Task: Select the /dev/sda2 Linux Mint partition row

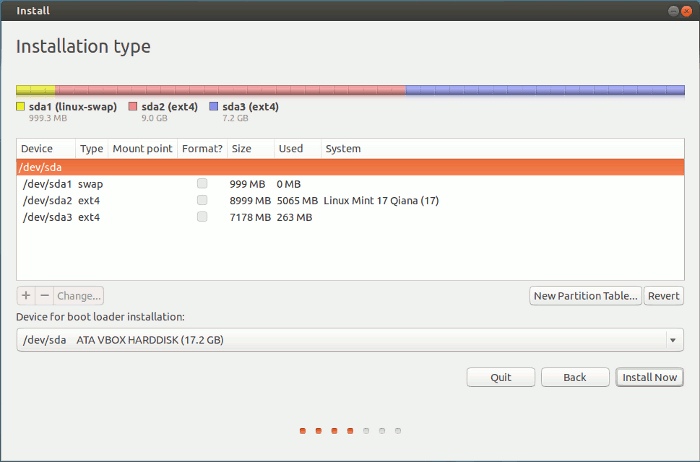Action: coord(350,200)
